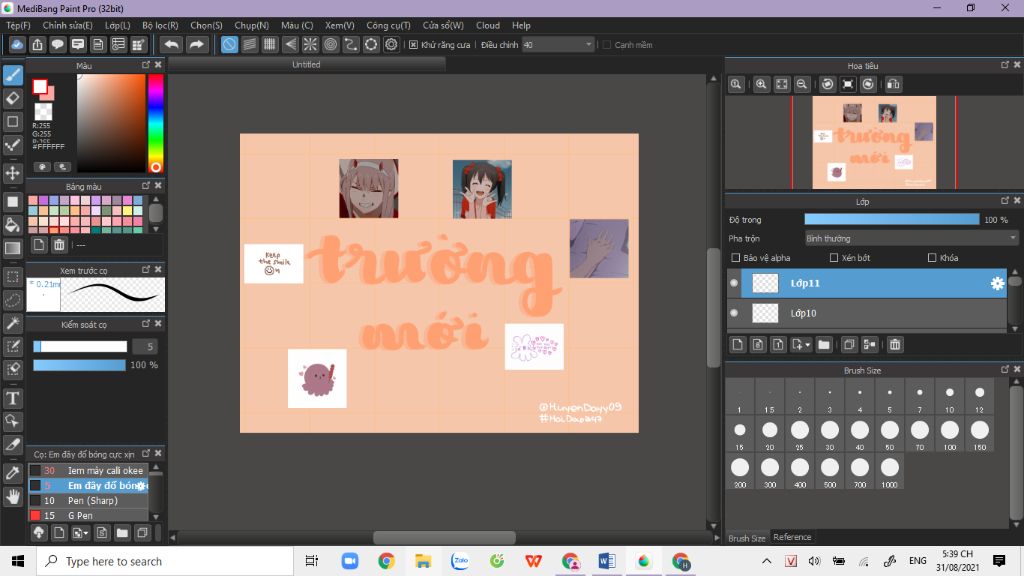Image resolution: width=1024 pixels, height=576 pixels.
Task: Click the rainbow hue strip
Action: (155, 123)
